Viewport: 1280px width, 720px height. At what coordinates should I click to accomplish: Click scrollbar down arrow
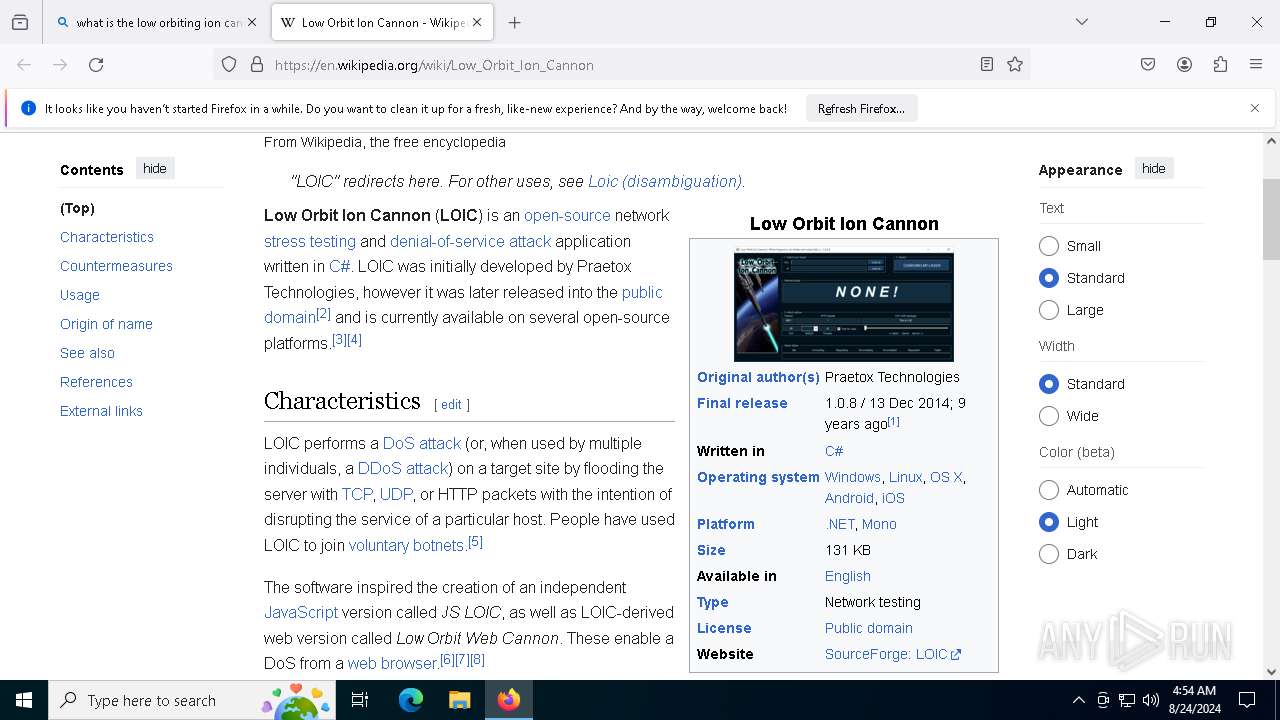click(1271, 672)
